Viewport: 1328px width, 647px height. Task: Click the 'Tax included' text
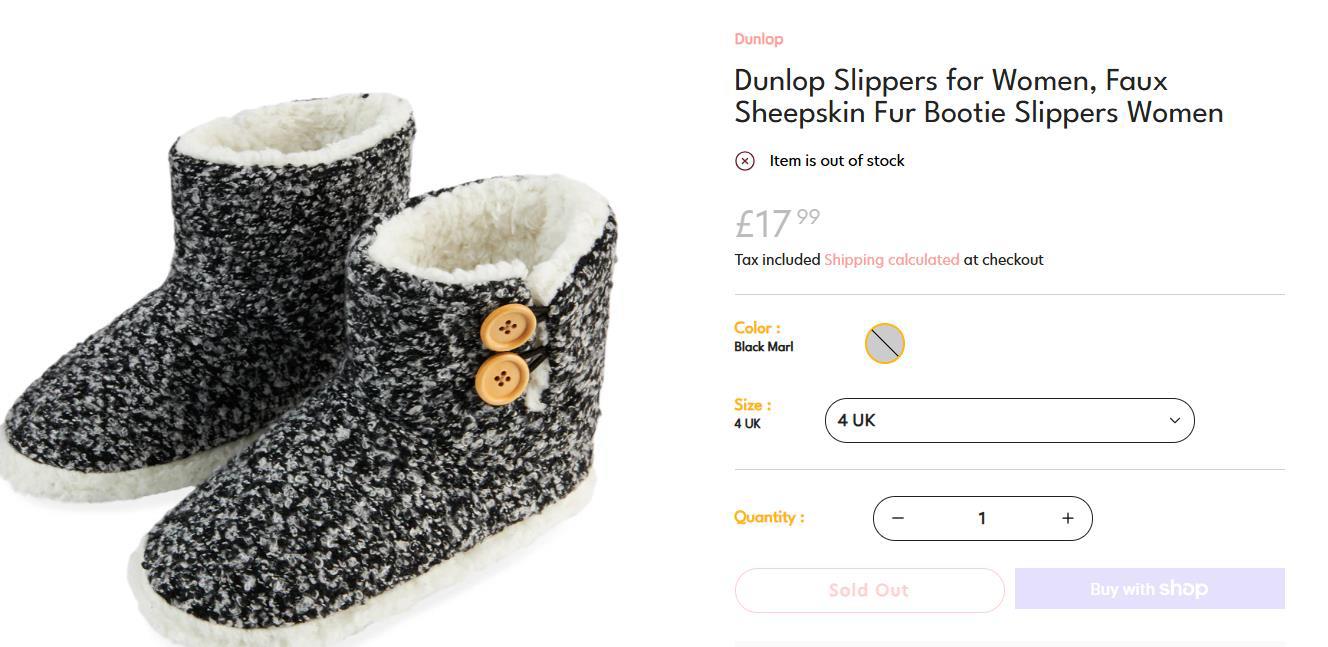coord(777,260)
